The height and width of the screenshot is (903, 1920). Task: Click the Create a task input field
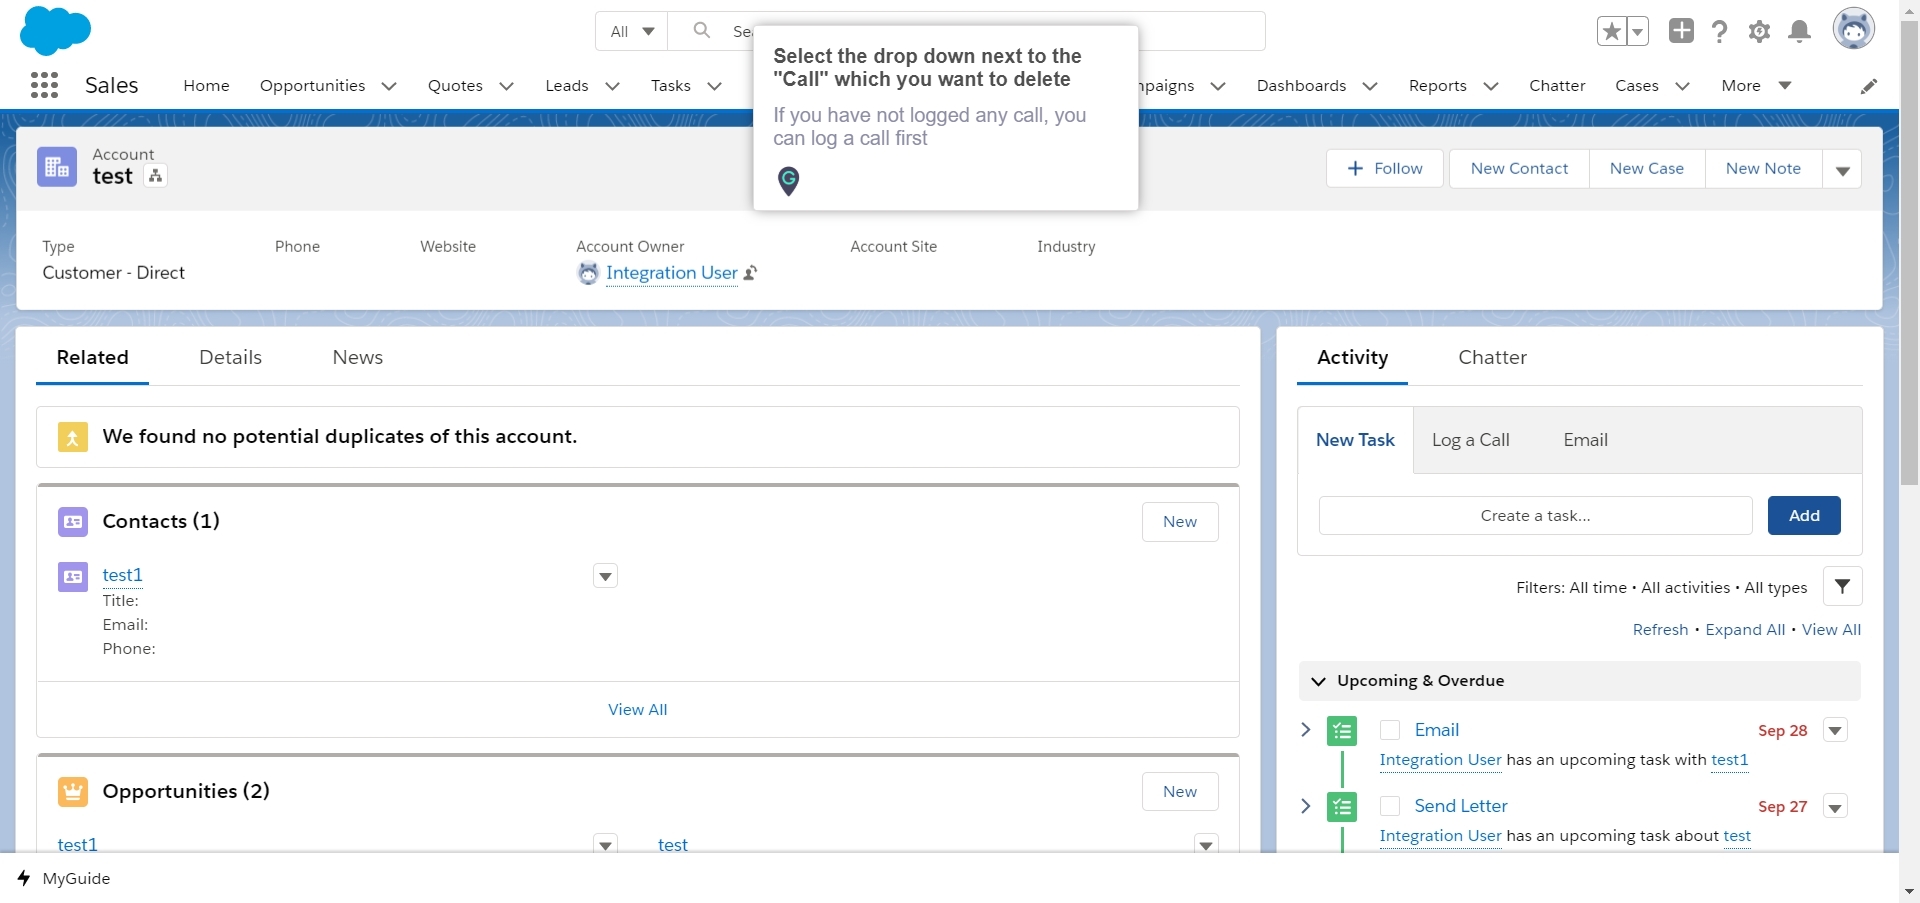pos(1535,516)
